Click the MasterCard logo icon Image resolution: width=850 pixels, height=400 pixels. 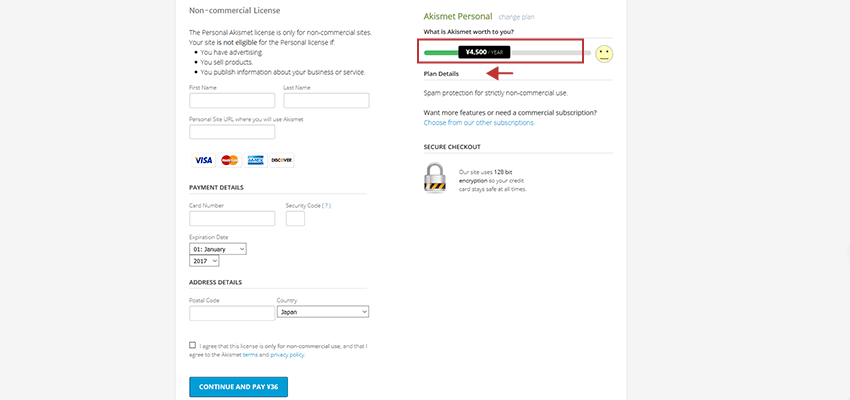230,160
